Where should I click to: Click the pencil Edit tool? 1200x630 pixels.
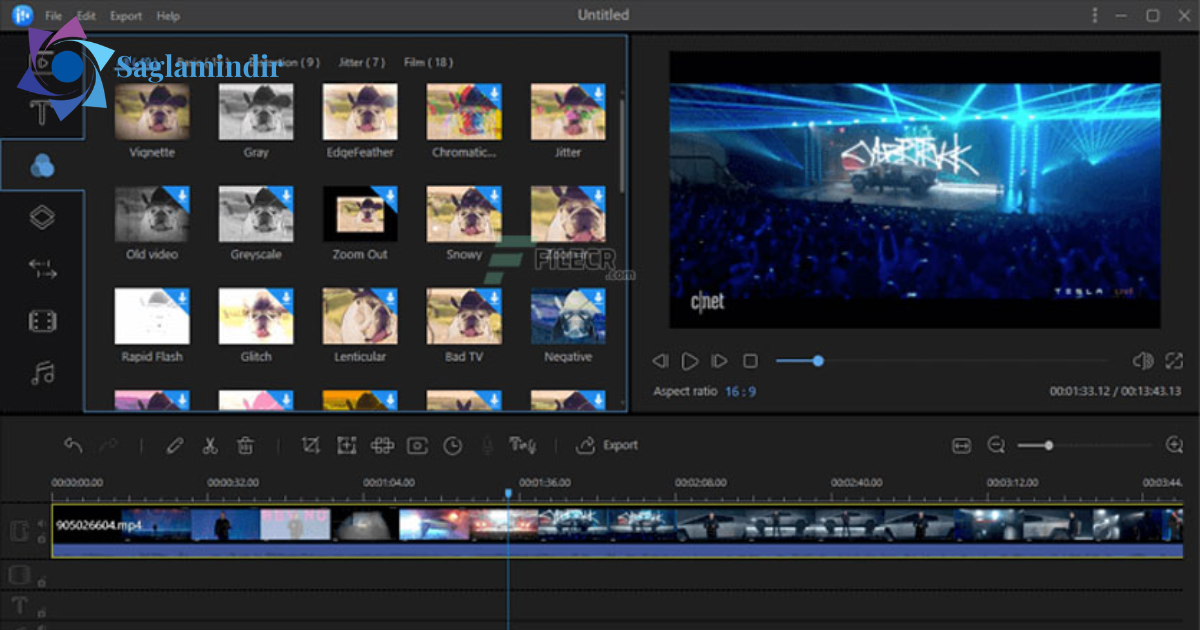tap(175, 445)
